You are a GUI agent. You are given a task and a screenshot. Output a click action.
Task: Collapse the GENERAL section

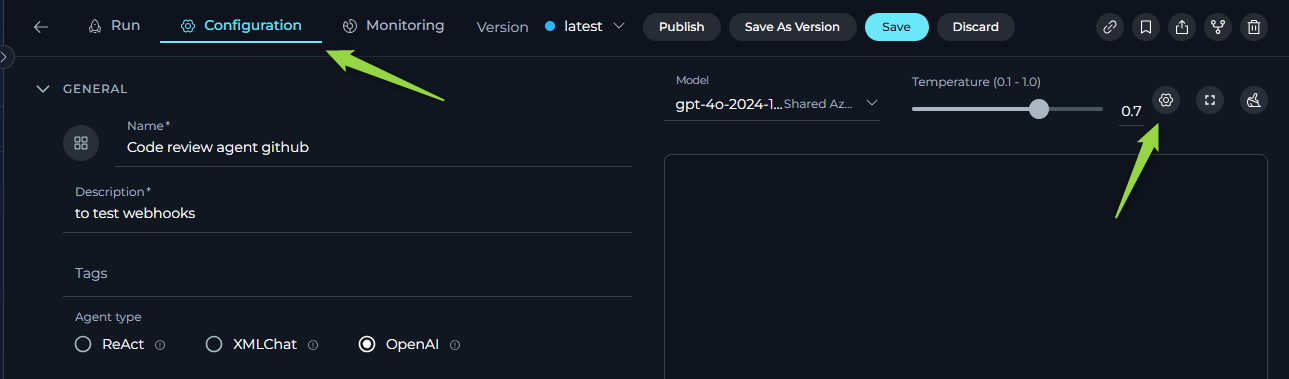(x=43, y=88)
